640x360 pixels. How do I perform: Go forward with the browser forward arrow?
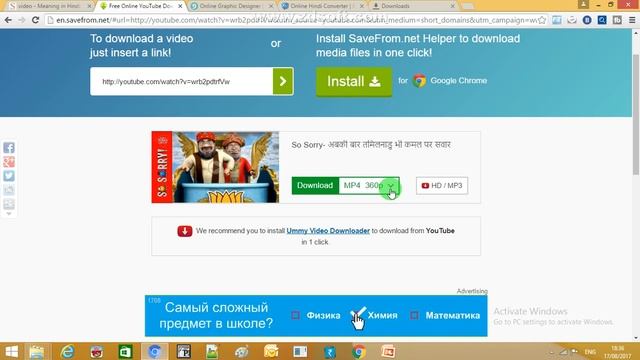22,20
